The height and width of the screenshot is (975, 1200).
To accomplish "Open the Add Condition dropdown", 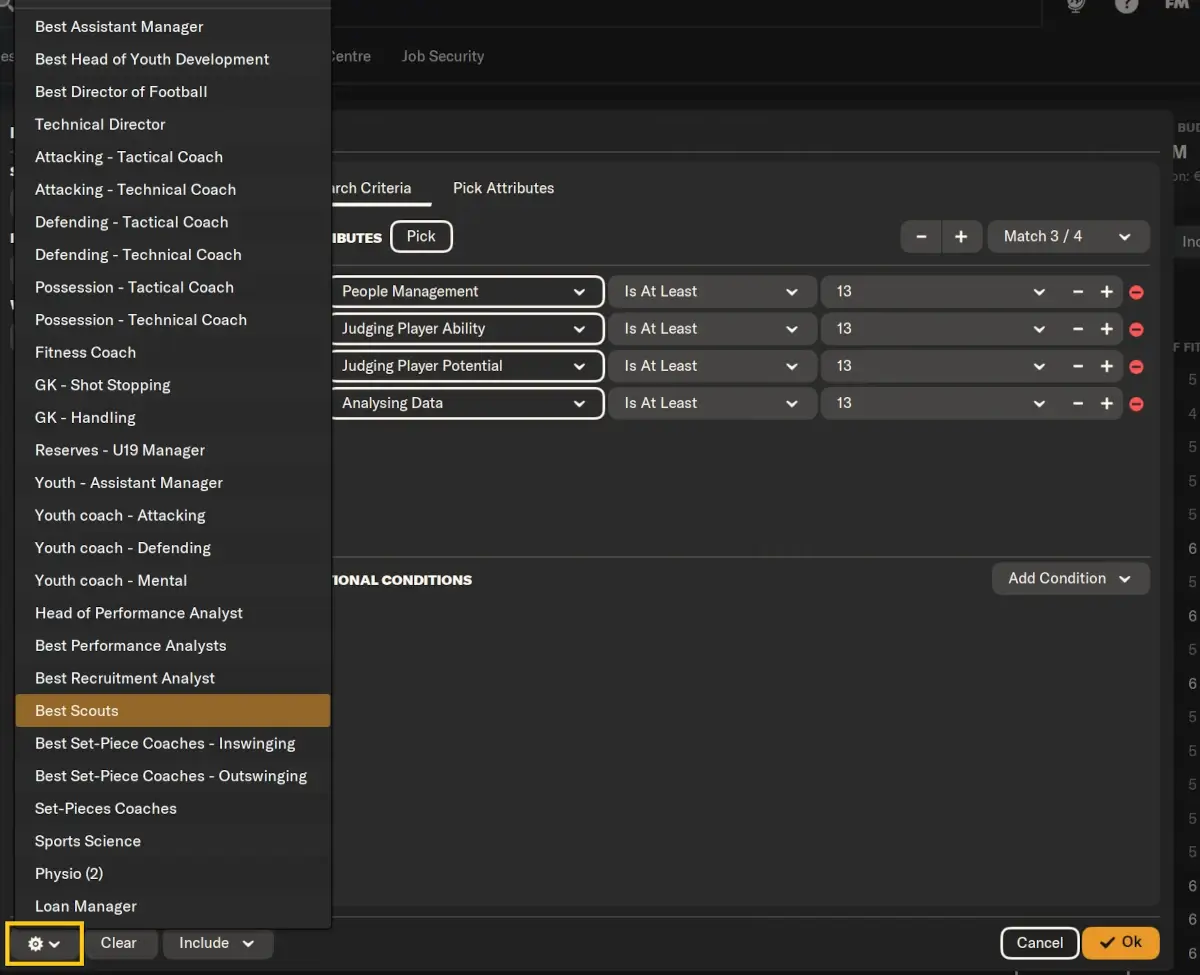I will click(x=1070, y=578).
